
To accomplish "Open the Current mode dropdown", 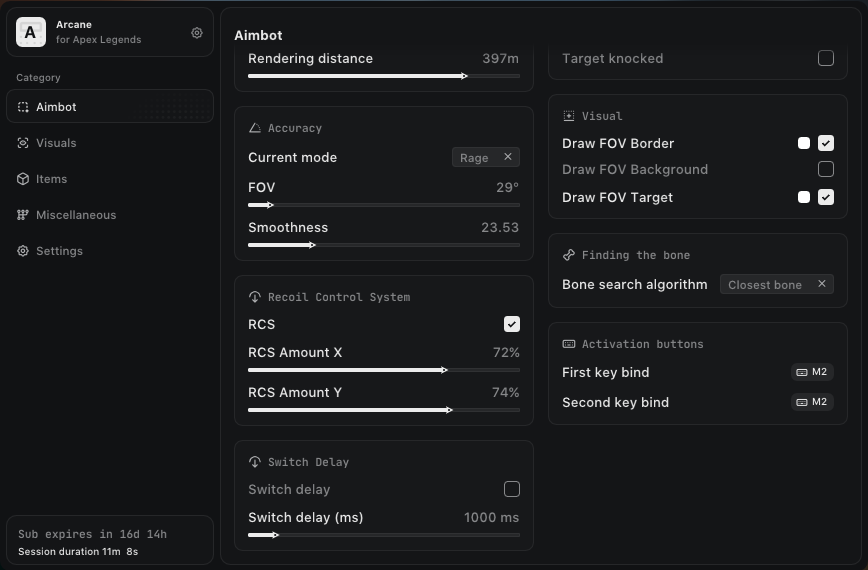I will [x=475, y=157].
